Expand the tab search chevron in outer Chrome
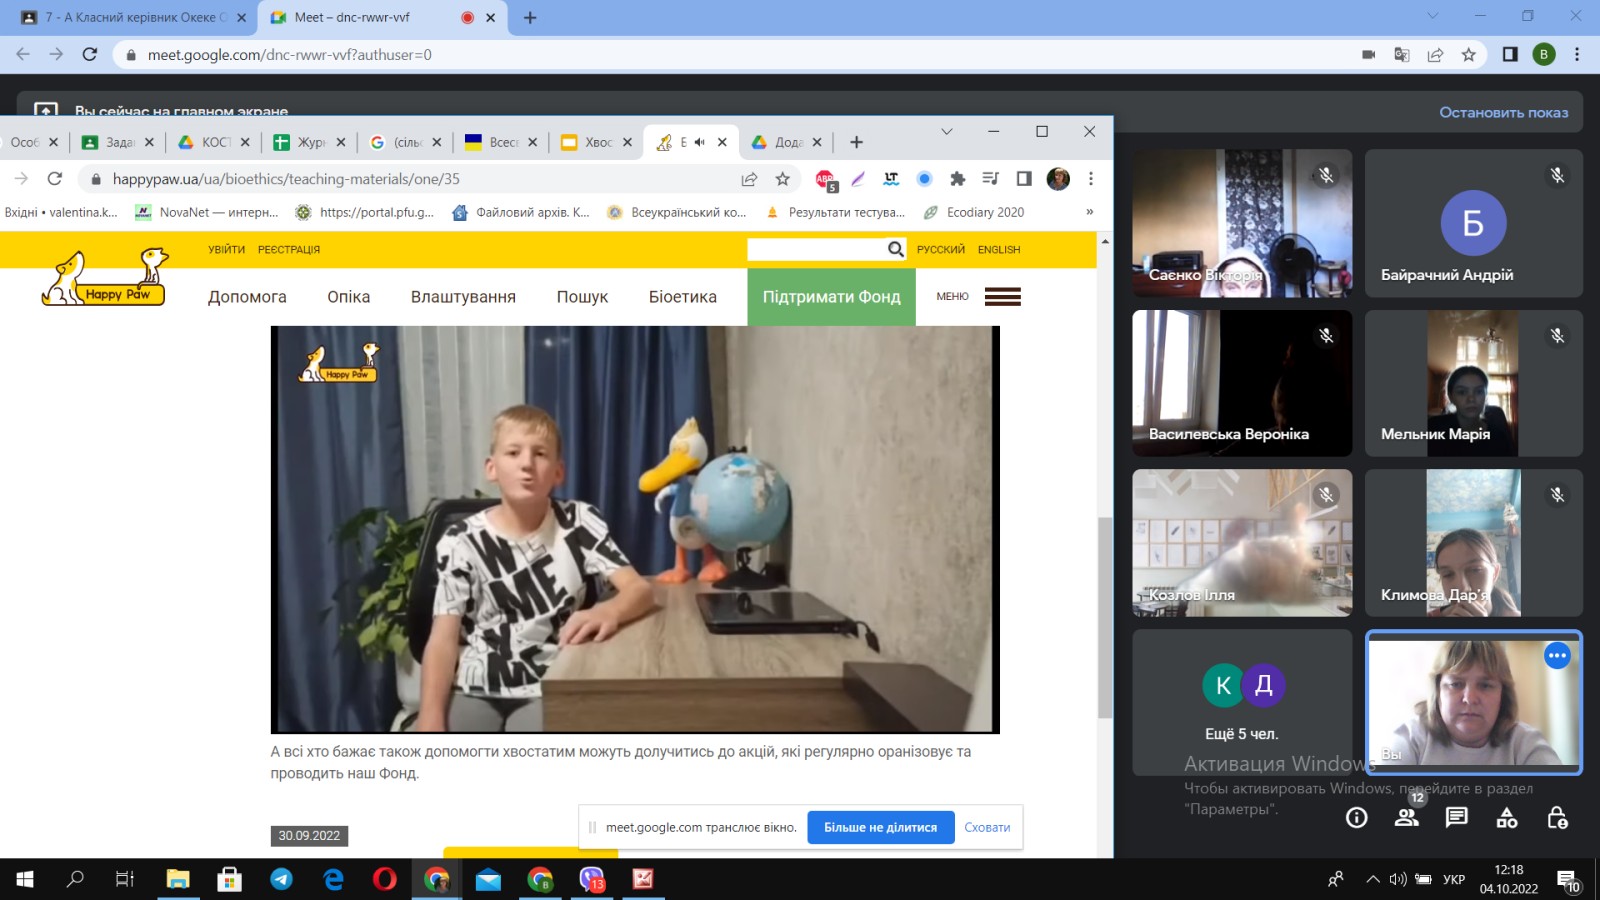The width and height of the screenshot is (1600, 900). pos(1433,16)
